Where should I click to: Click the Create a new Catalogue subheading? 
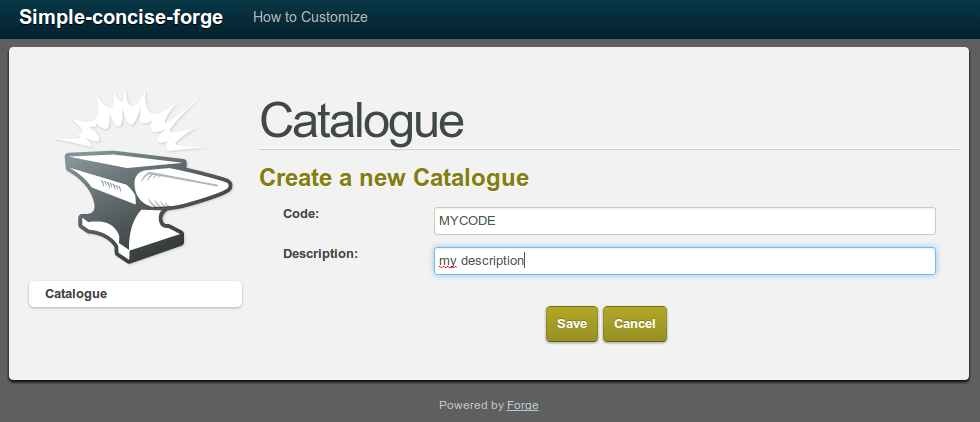[393, 178]
